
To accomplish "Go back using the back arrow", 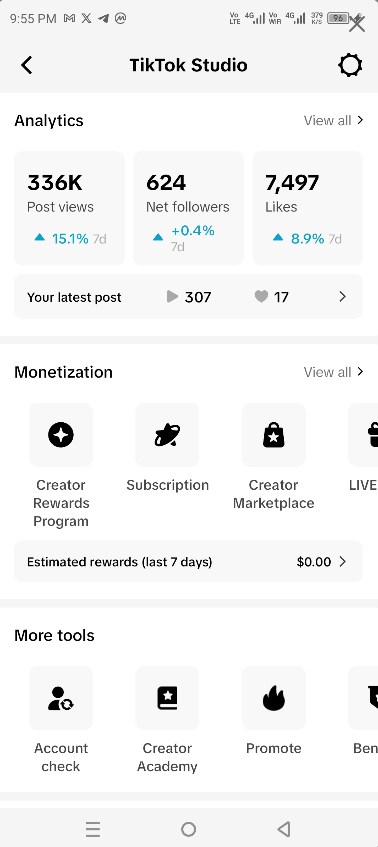I will pos(26,65).
